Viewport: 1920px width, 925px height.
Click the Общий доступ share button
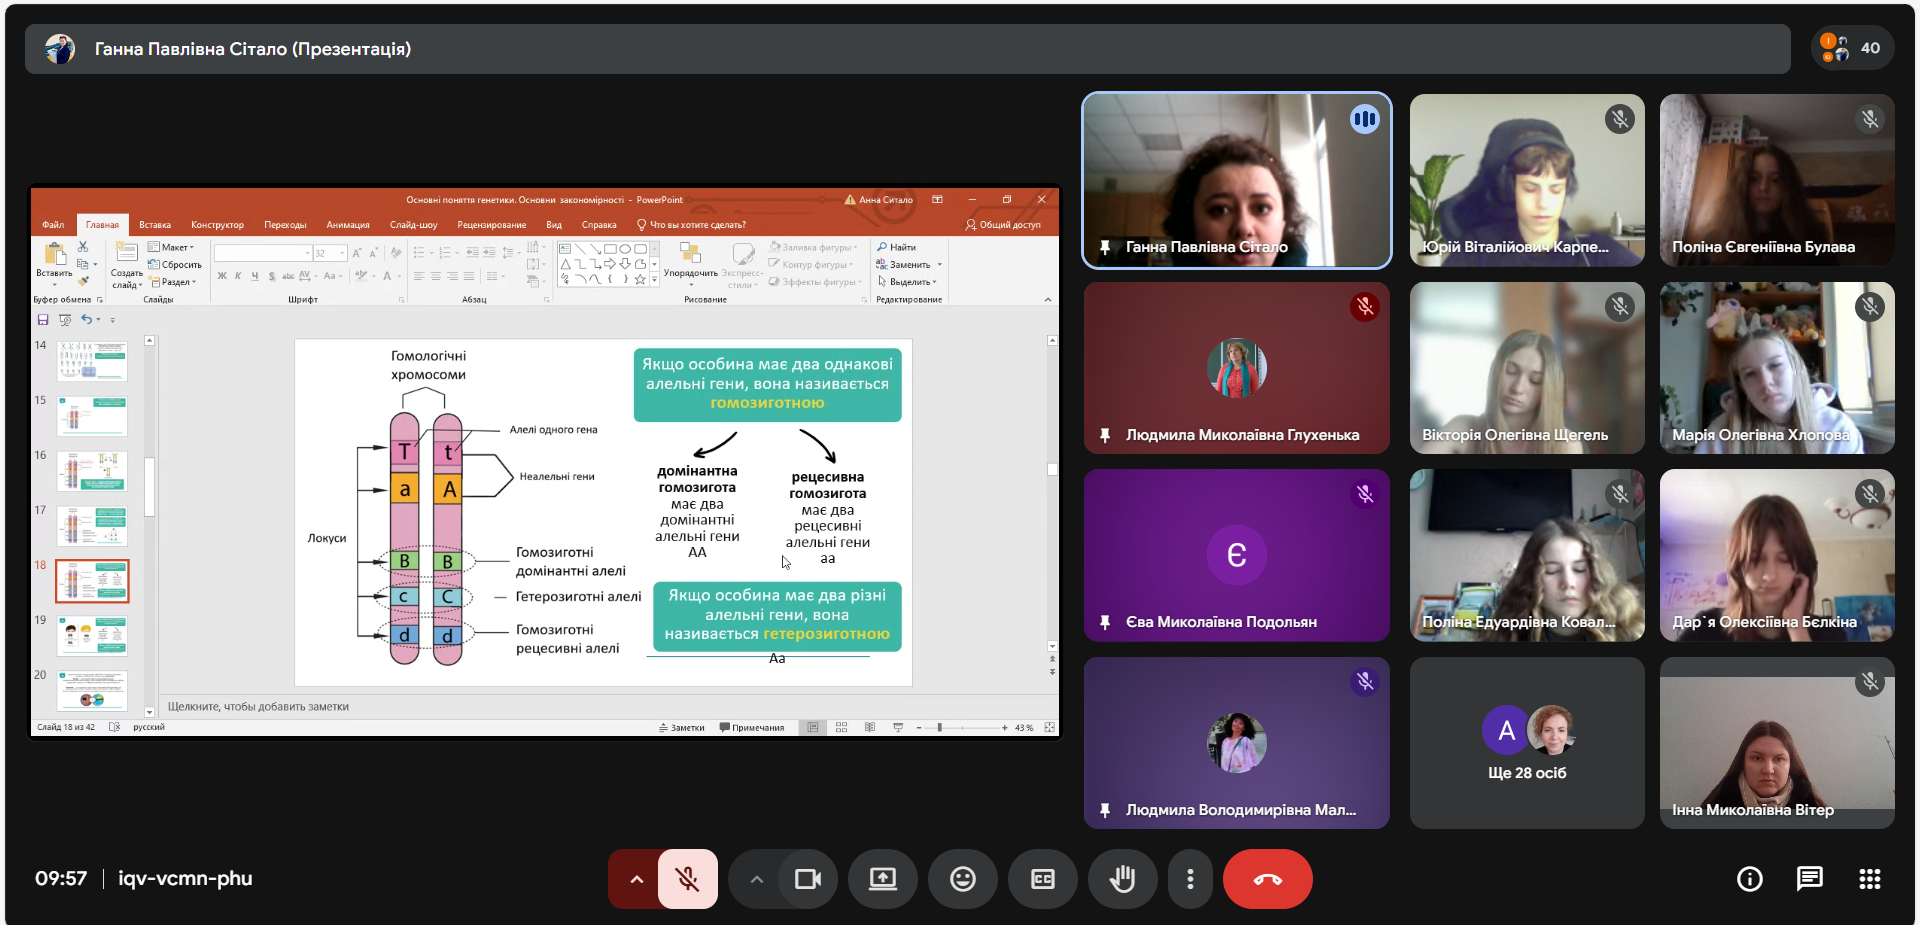point(1003,225)
